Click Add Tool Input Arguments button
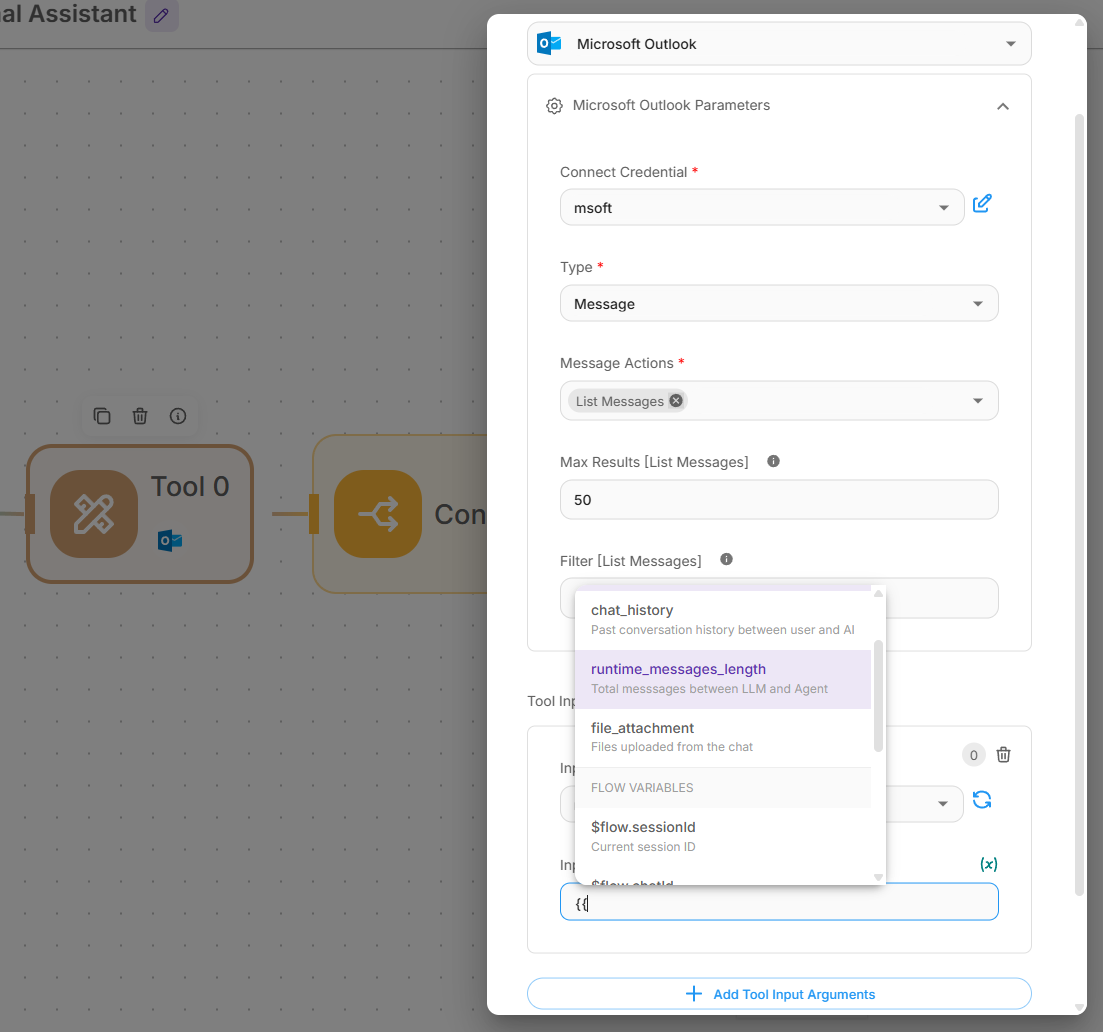 click(x=779, y=994)
